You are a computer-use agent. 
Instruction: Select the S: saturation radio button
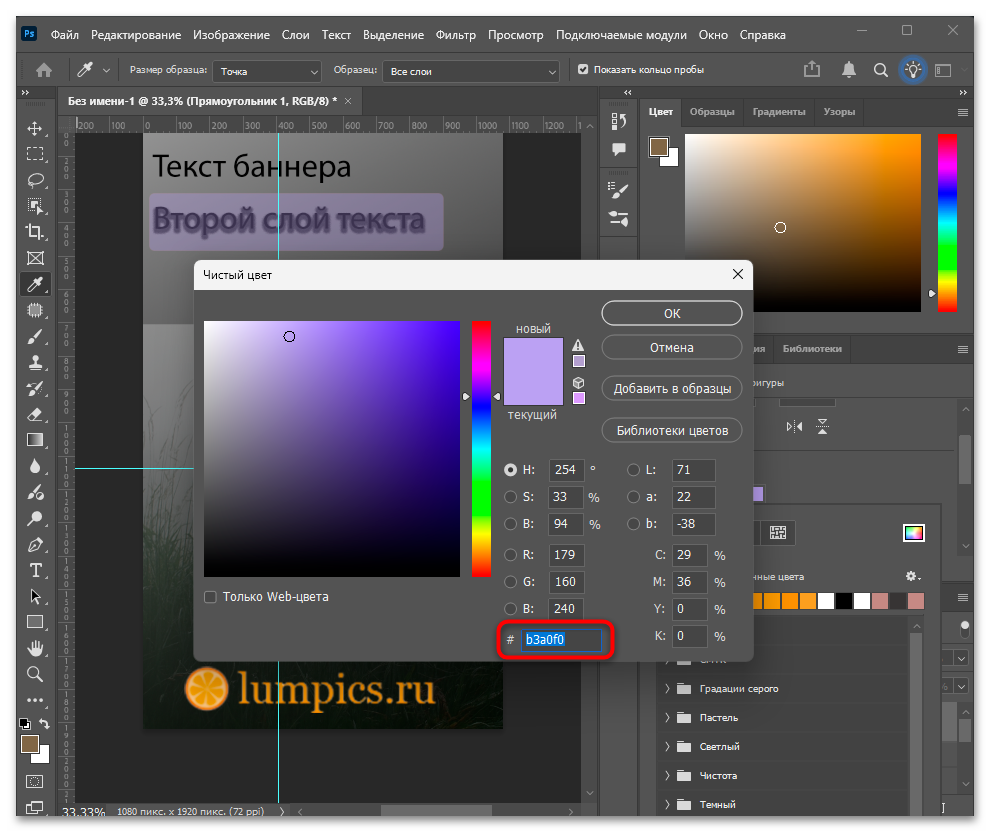(510, 497)
